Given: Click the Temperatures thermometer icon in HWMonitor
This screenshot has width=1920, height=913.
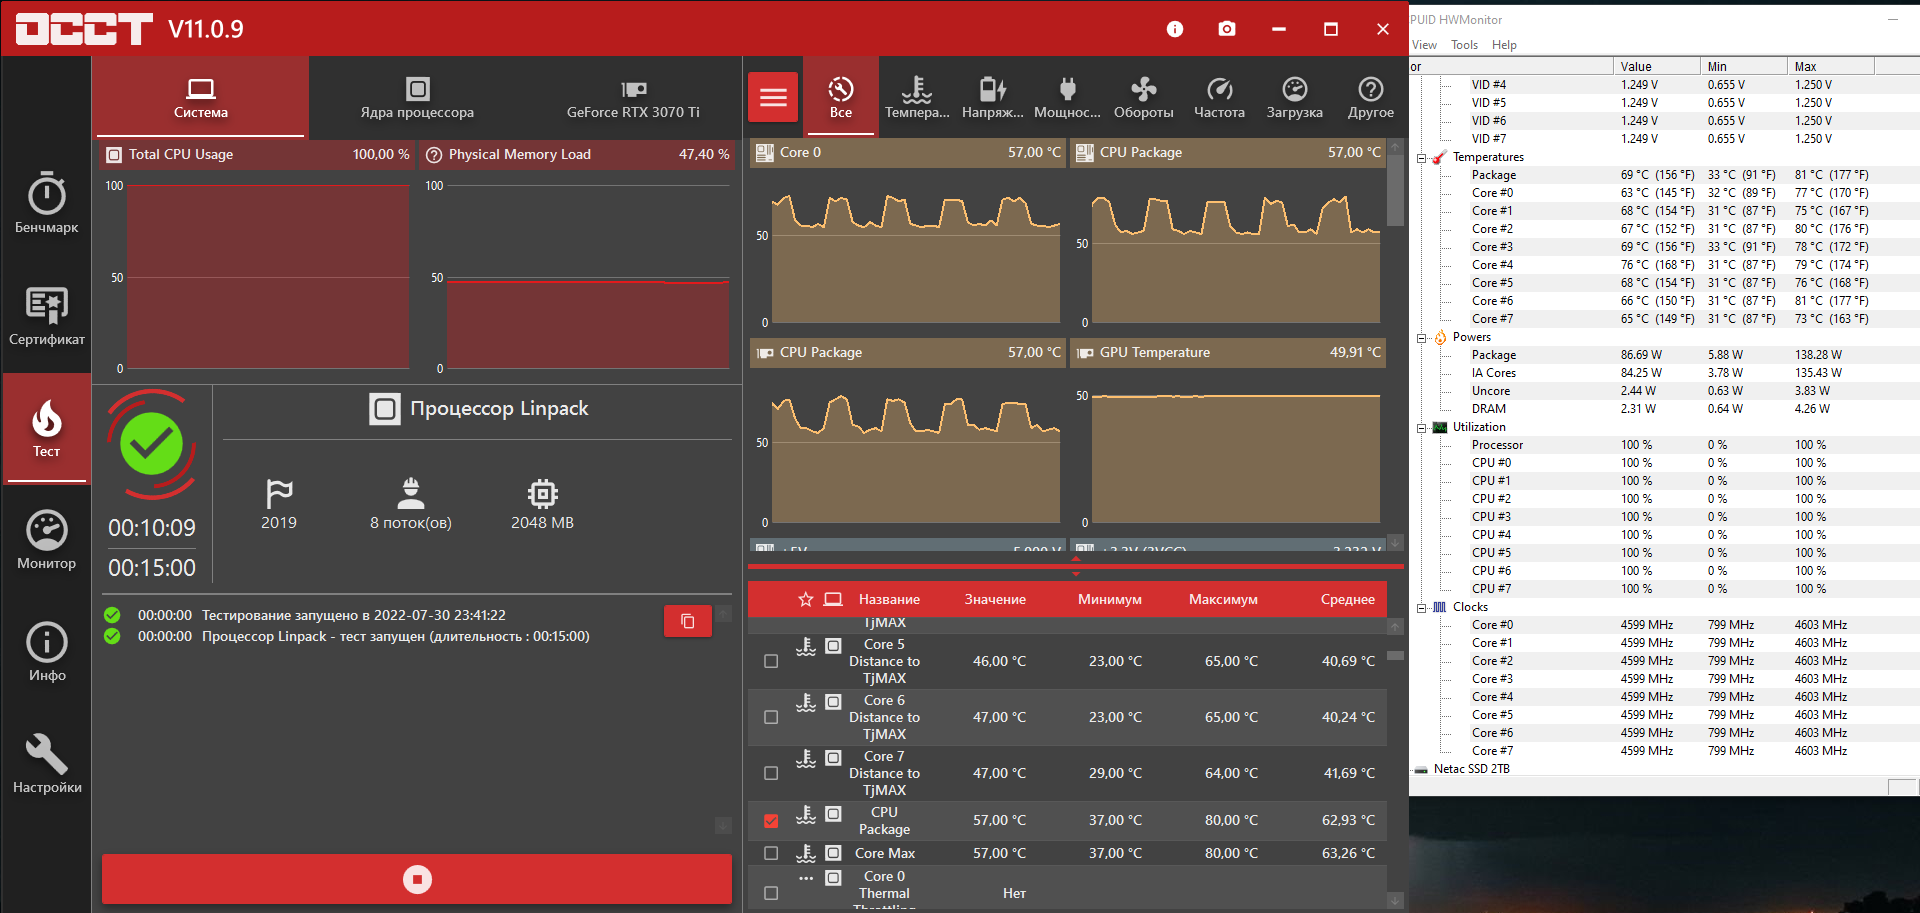Looking at the screenshot, I should 1440,157.
